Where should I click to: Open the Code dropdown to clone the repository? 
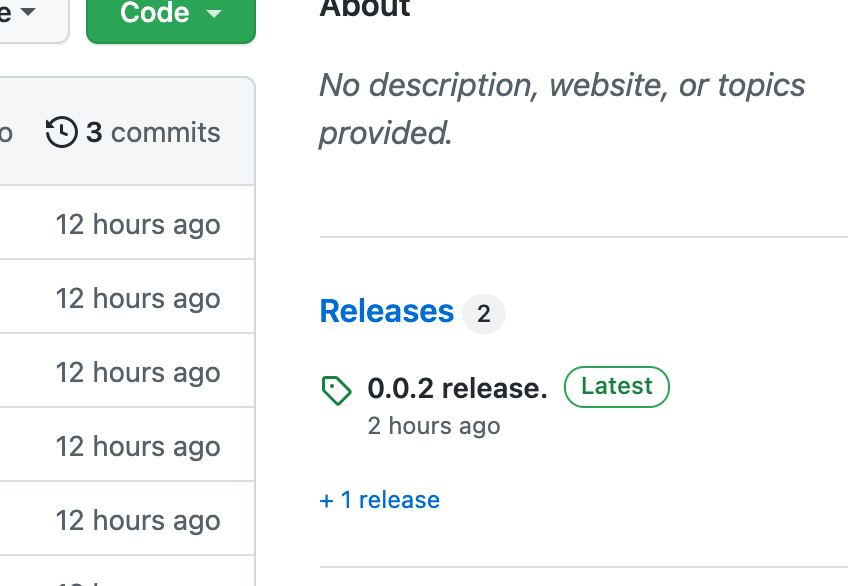170,14
